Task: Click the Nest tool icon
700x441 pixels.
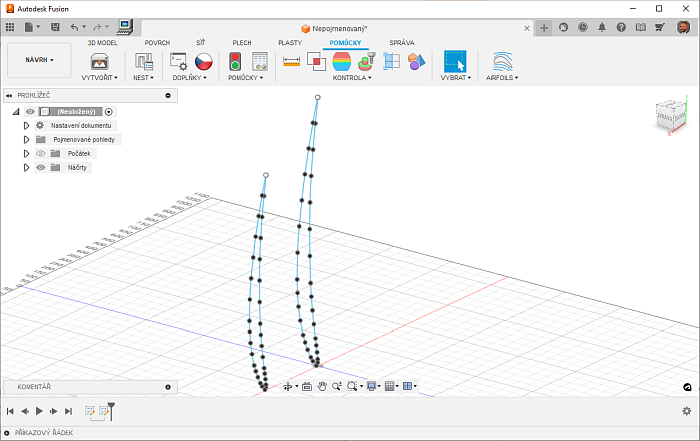Action: (144, 61)
